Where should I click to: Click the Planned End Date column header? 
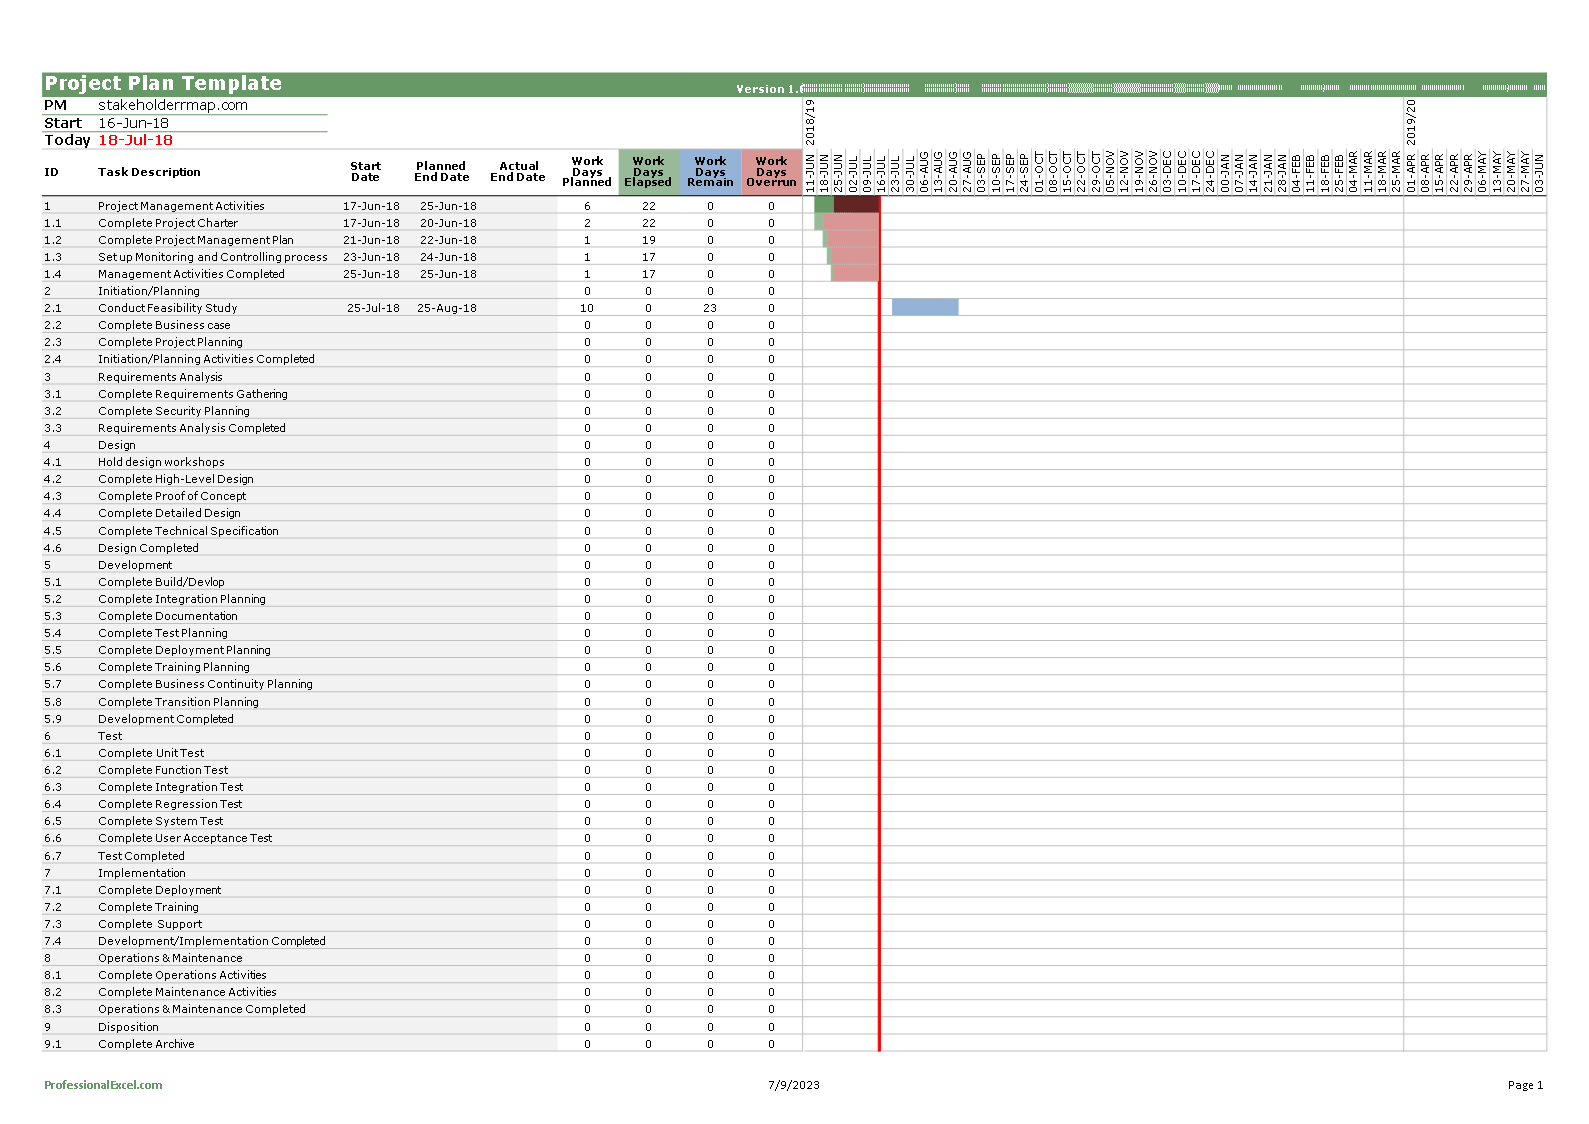click(441, 172)
